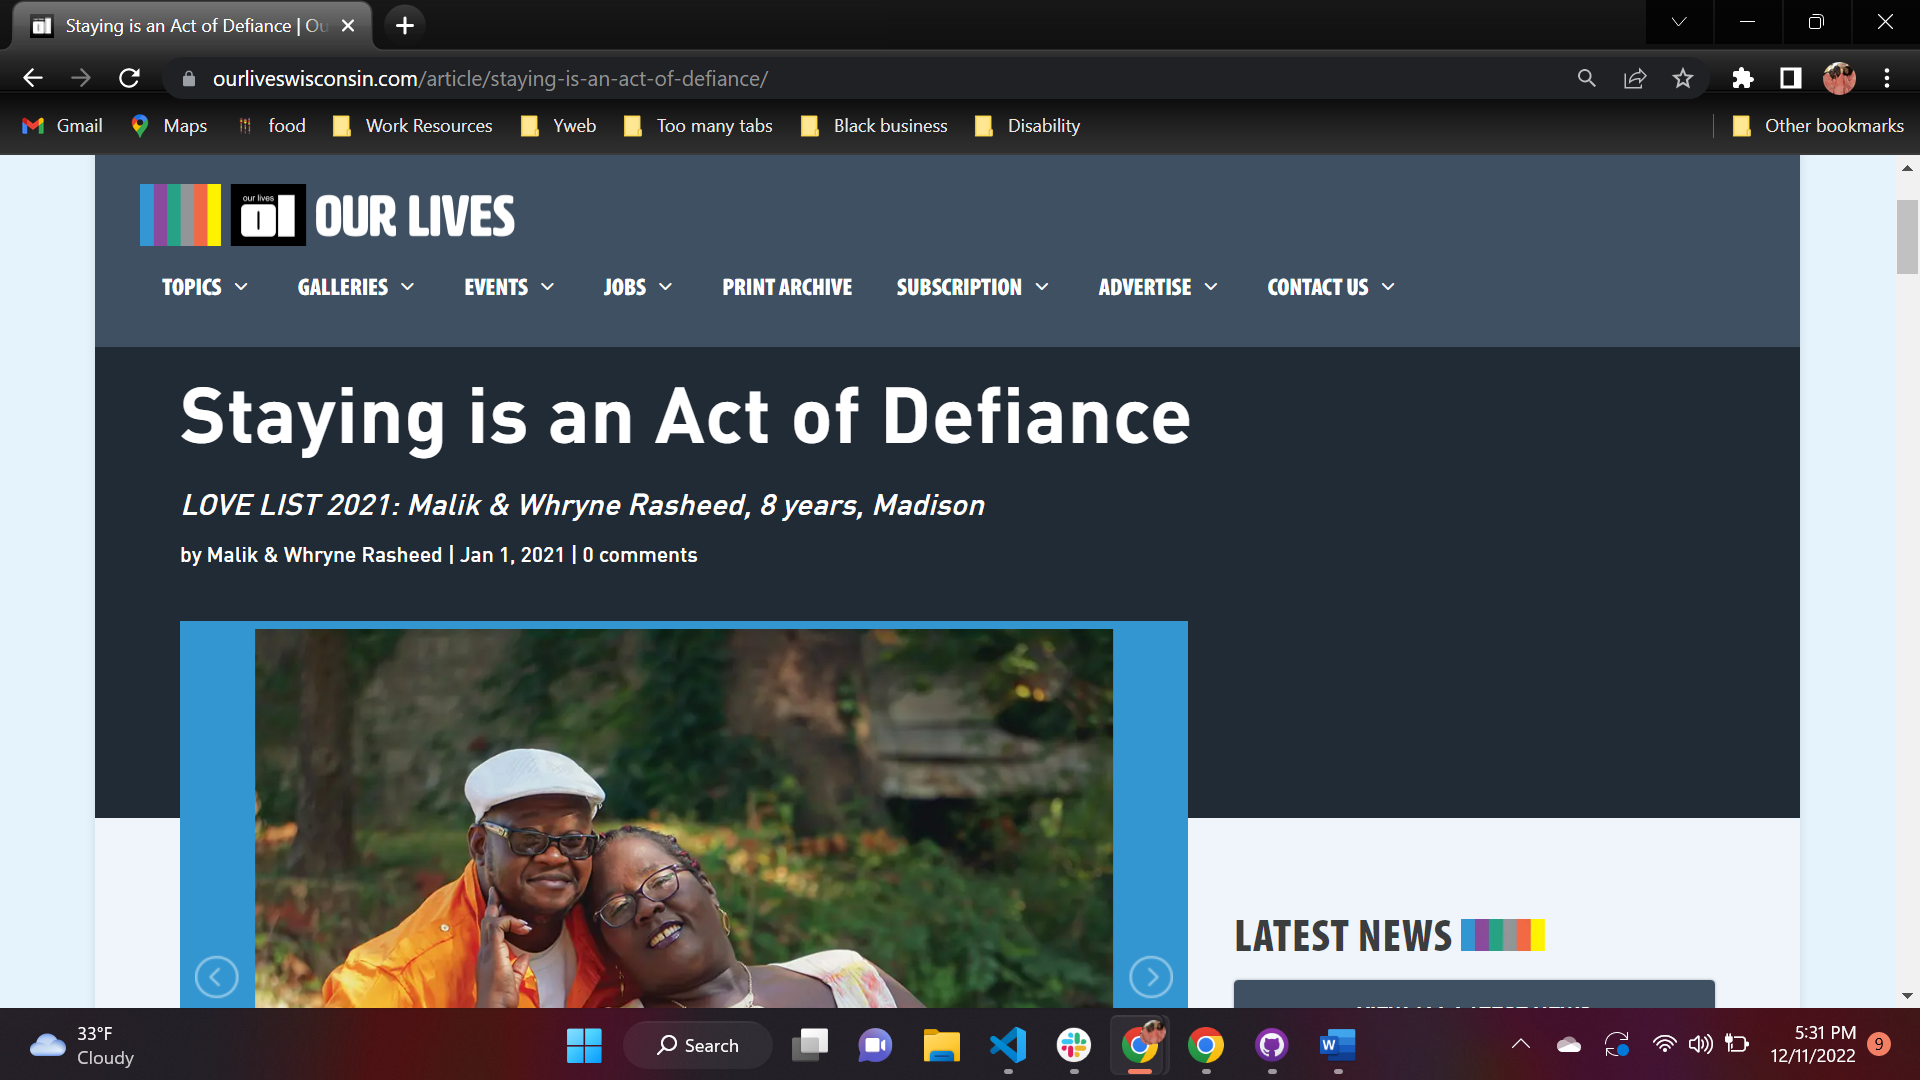The height and width of the screenshot is (1080, 1920).
Task: Expand the Topics dropdown menu
Action: click(205, 287)
